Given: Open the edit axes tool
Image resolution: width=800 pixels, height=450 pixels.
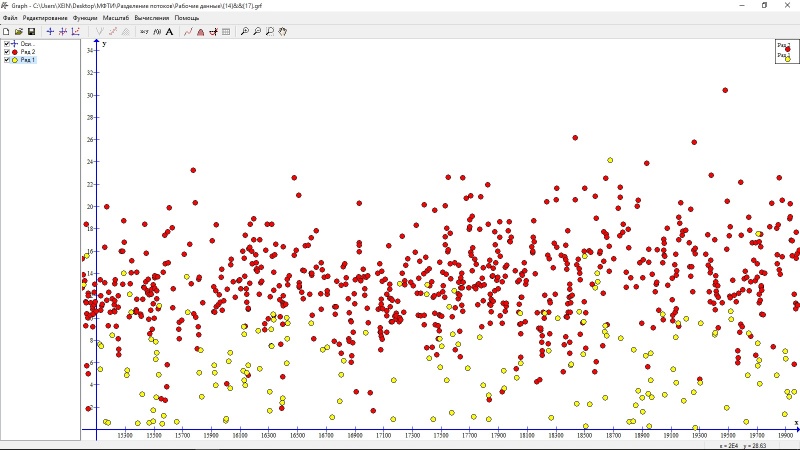Looking at the screenshot, I should click(x=50, y=32).
